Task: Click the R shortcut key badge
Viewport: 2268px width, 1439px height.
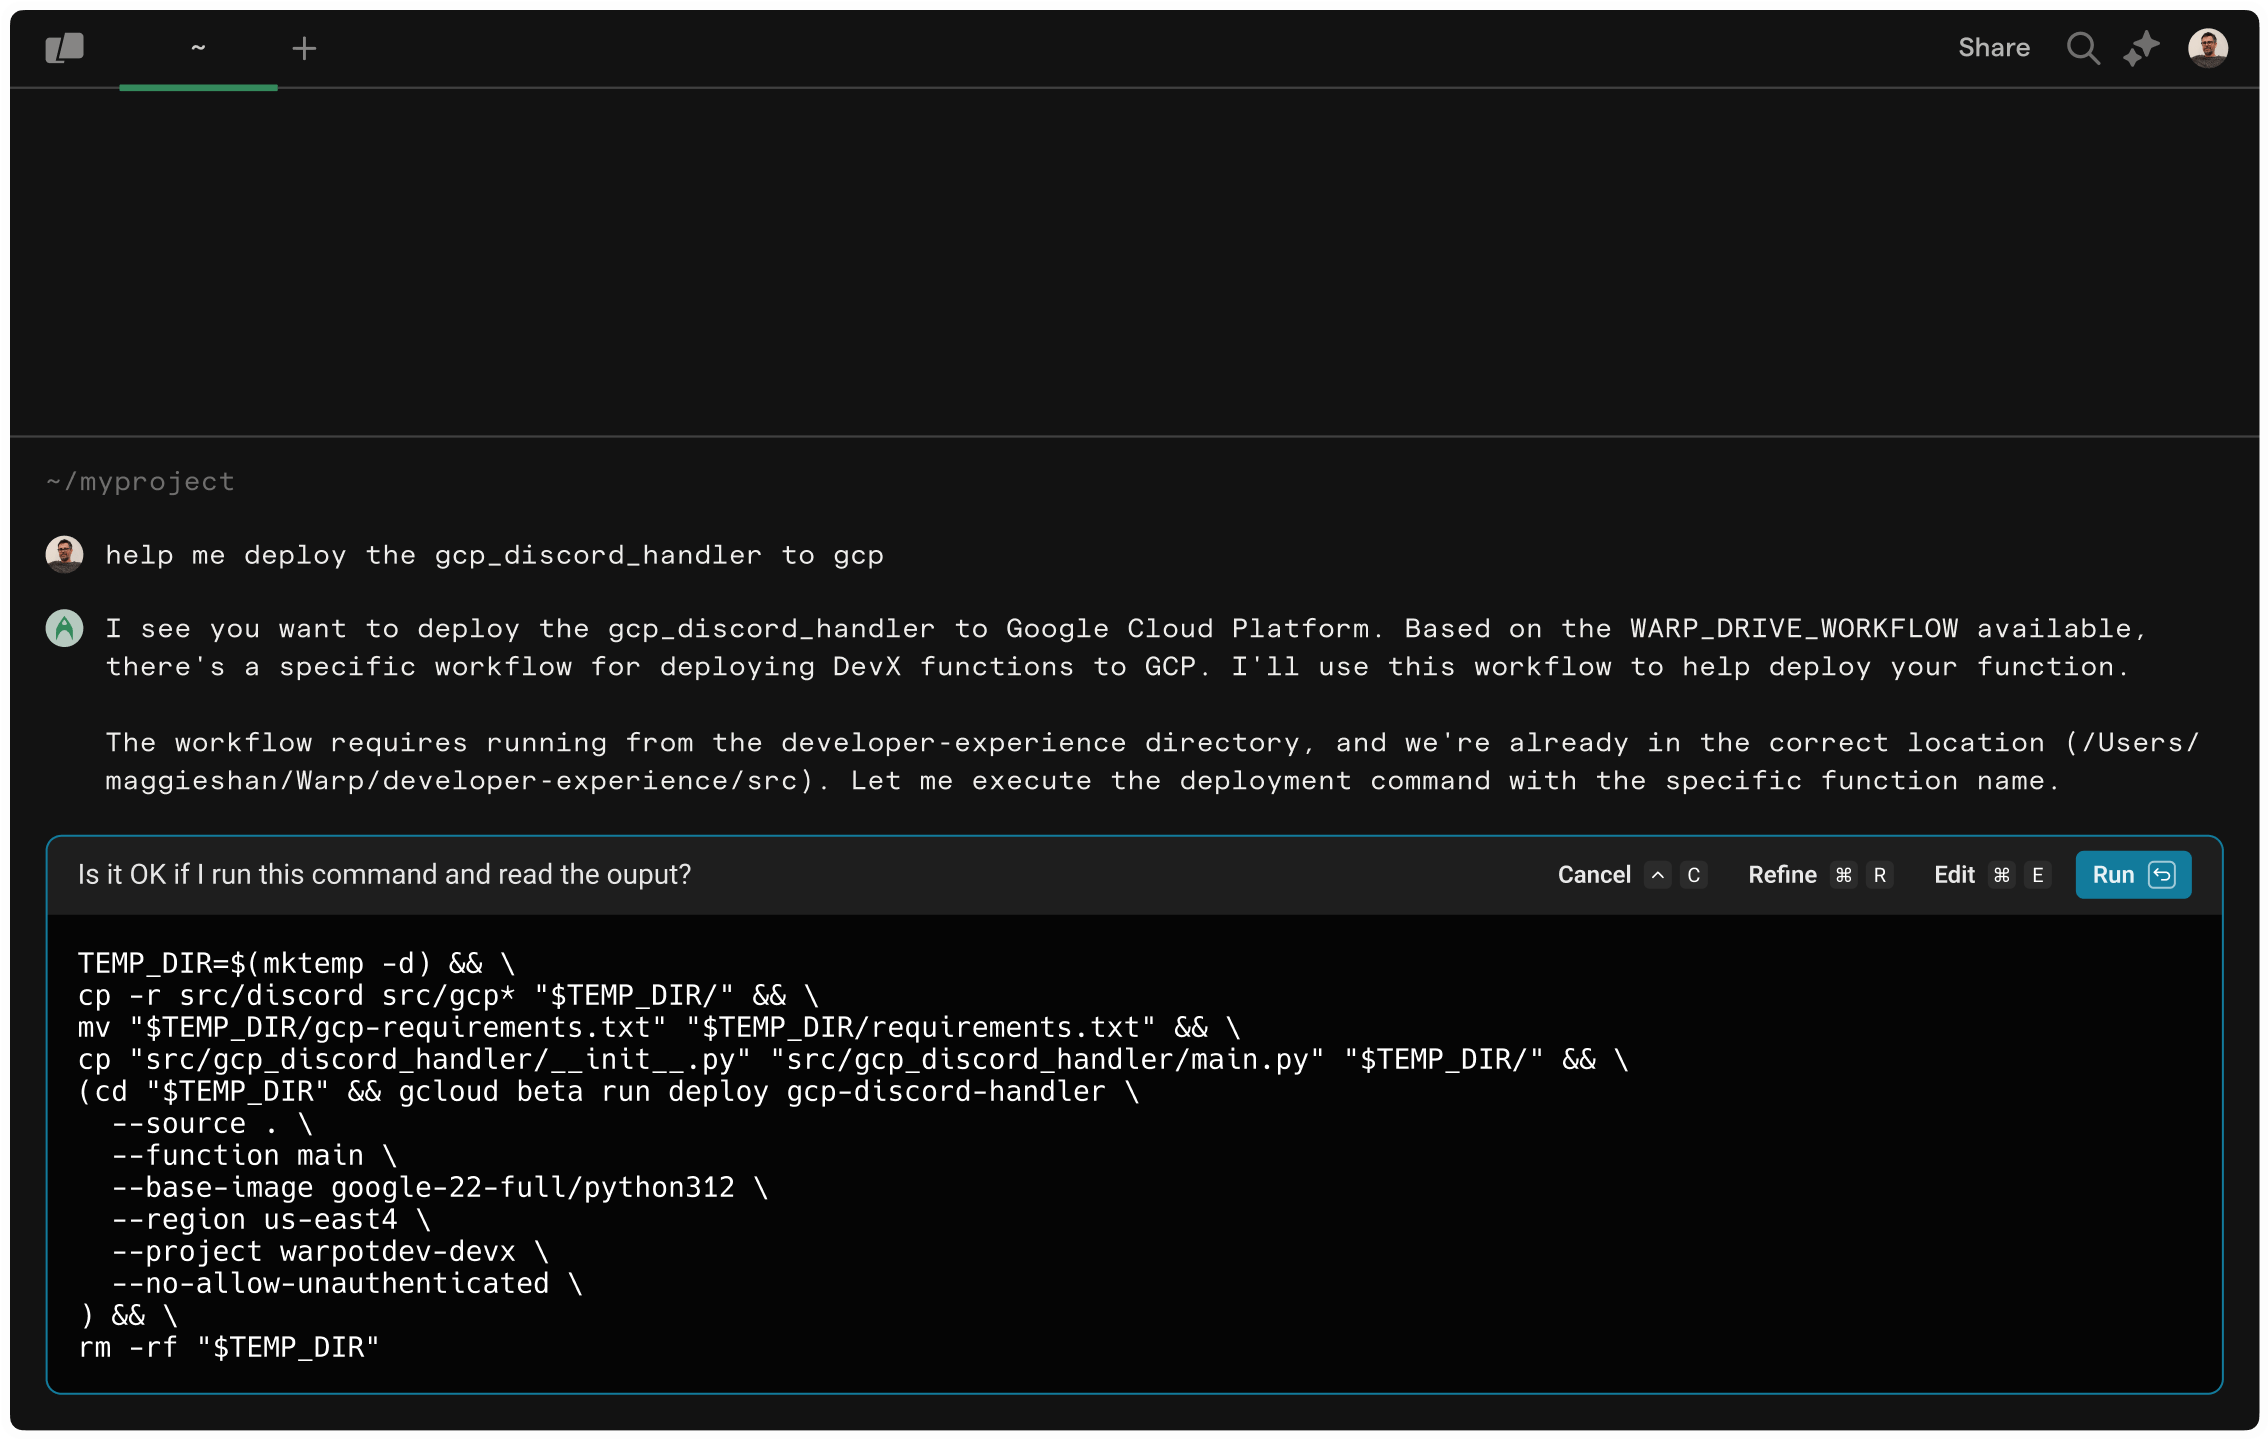Action: pos(1880,875)
